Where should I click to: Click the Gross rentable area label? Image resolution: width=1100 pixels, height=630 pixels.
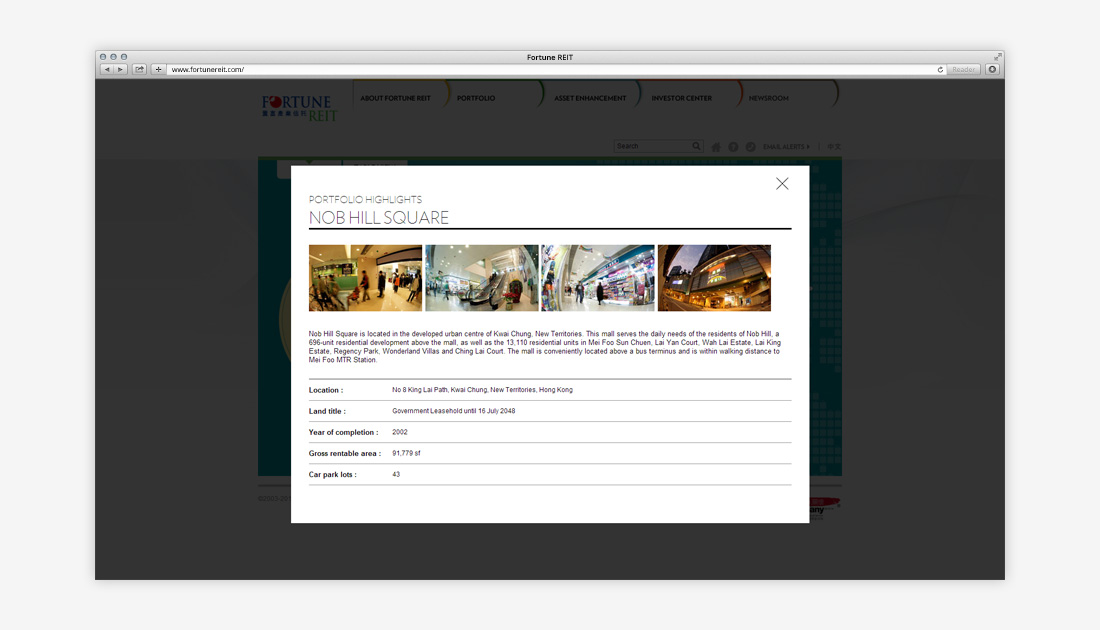[344, 453]
